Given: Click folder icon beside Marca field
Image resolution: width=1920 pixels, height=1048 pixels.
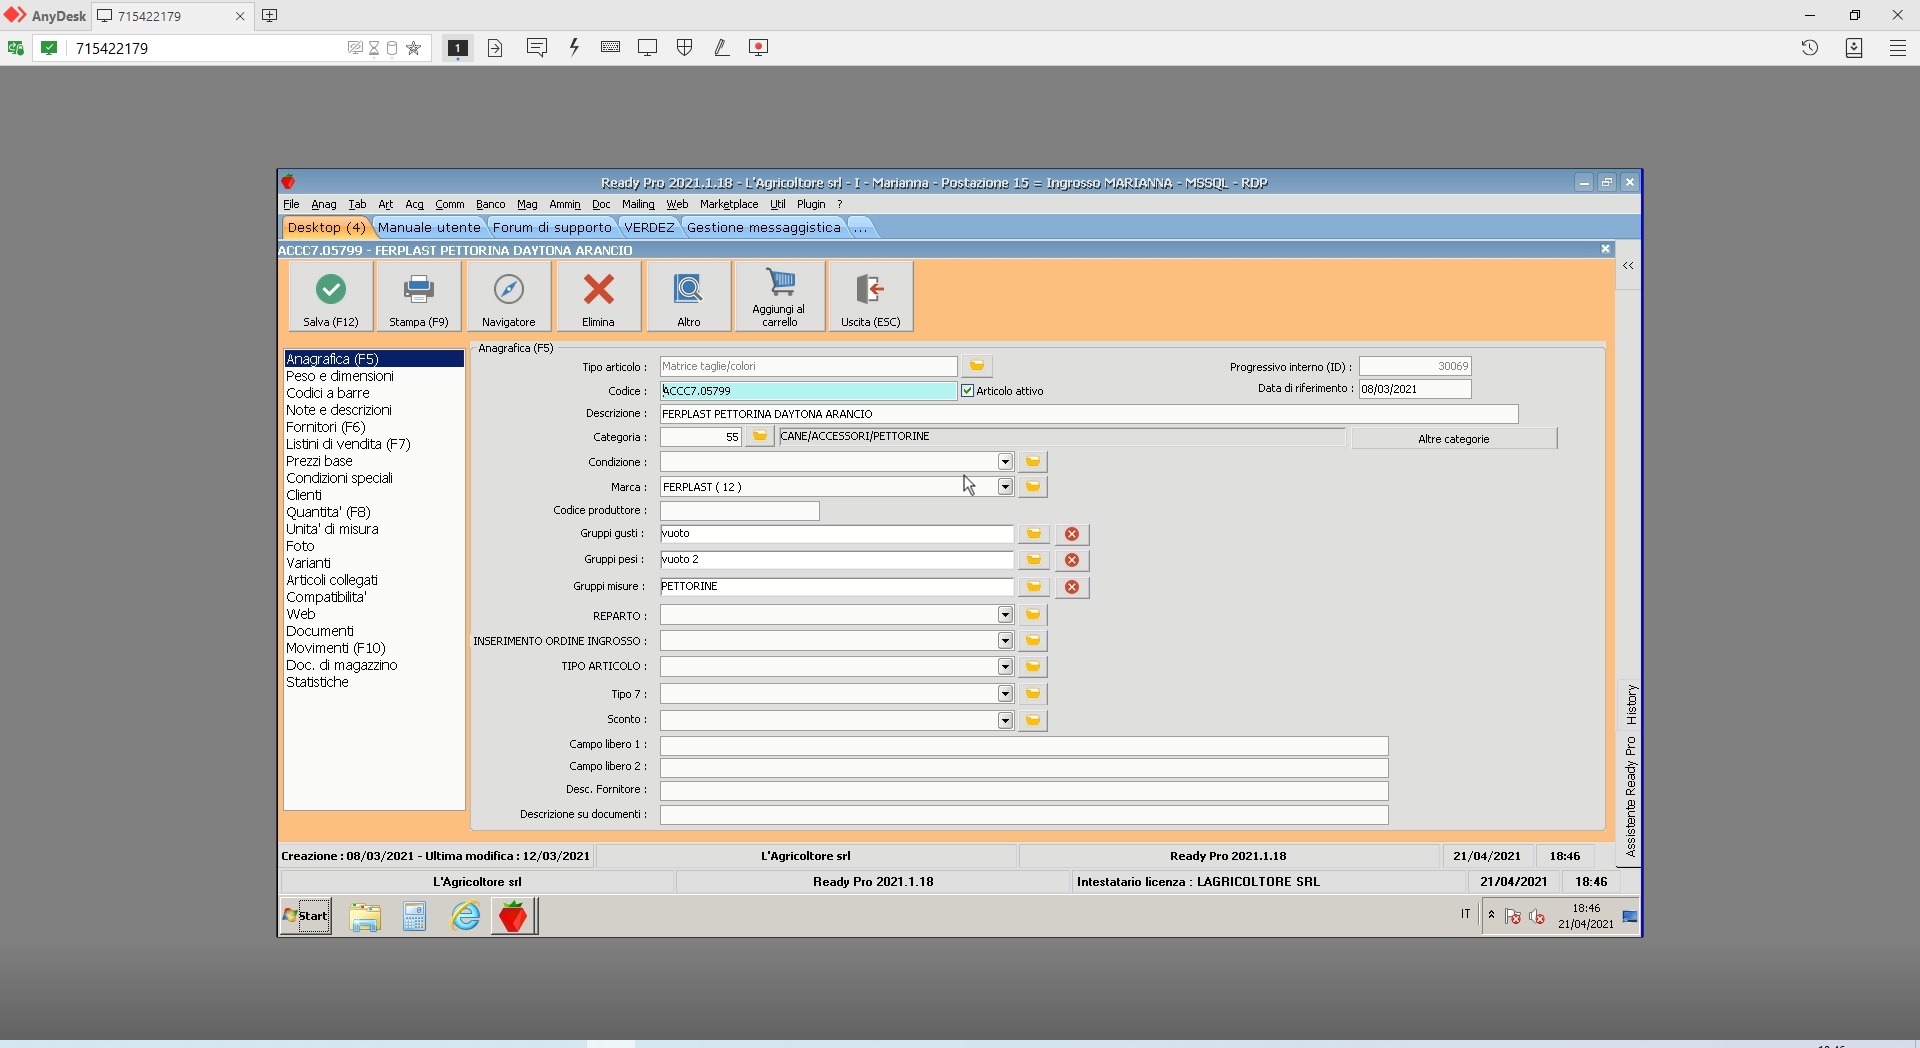Looking at the screenshot, I should [1033, 487].
